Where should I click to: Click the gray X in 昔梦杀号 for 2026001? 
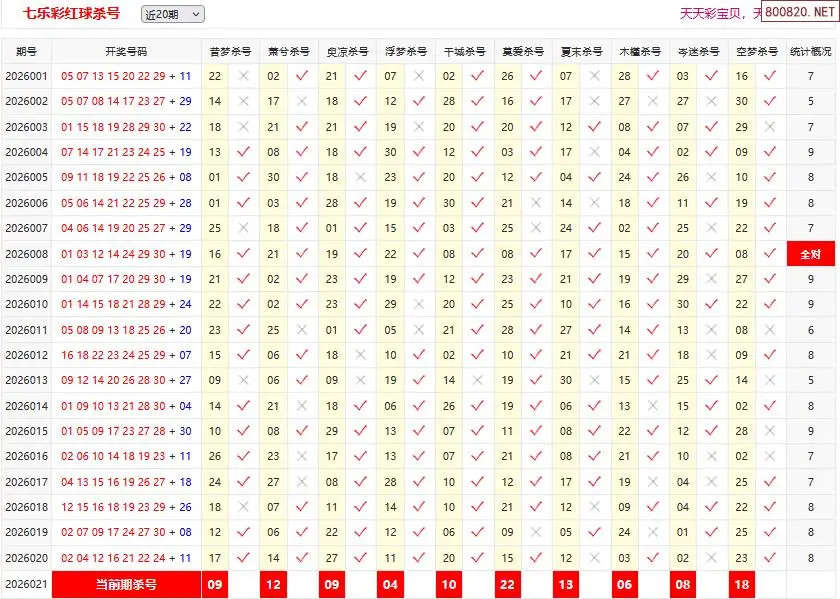[x=243, y=76]
